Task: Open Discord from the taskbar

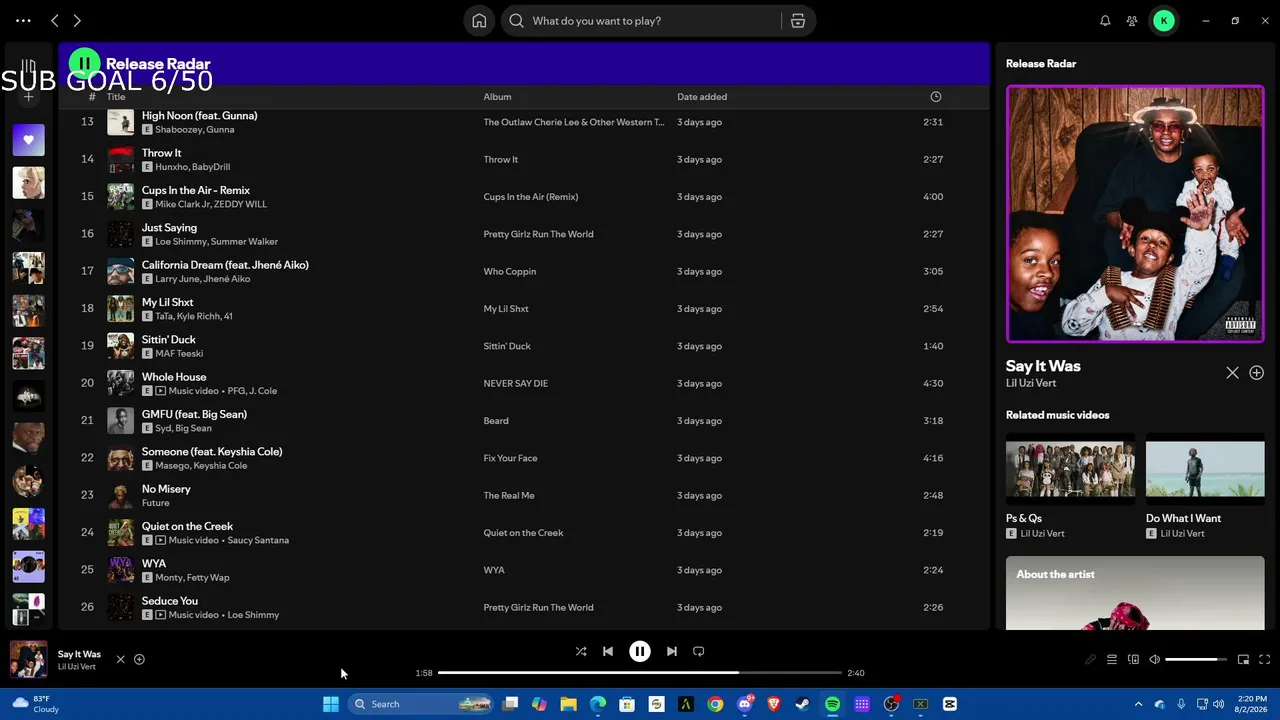Action: point(744,704)
